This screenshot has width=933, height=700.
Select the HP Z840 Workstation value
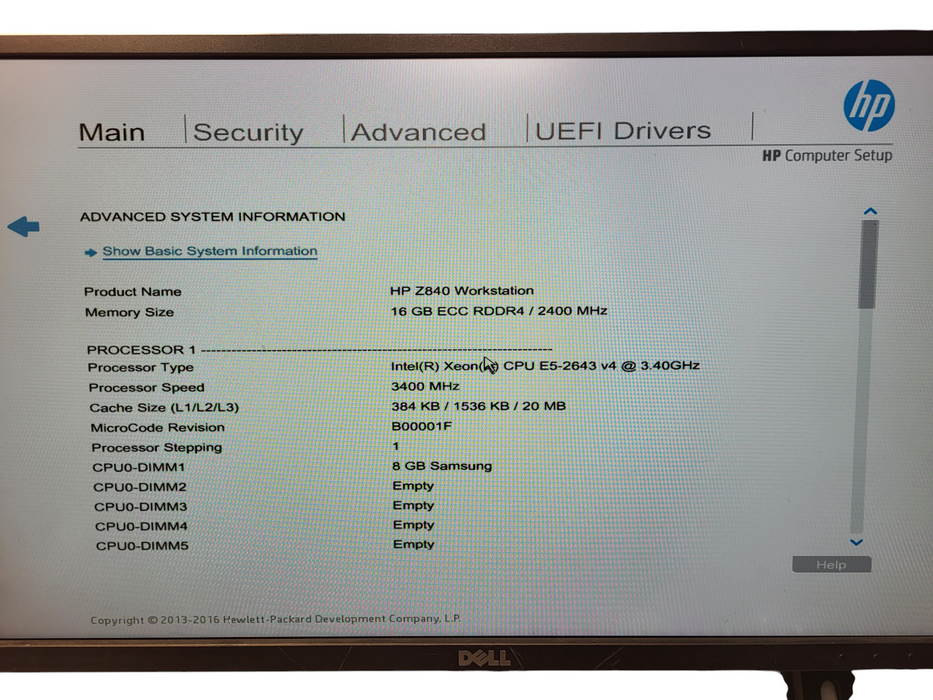click(462, 290)
